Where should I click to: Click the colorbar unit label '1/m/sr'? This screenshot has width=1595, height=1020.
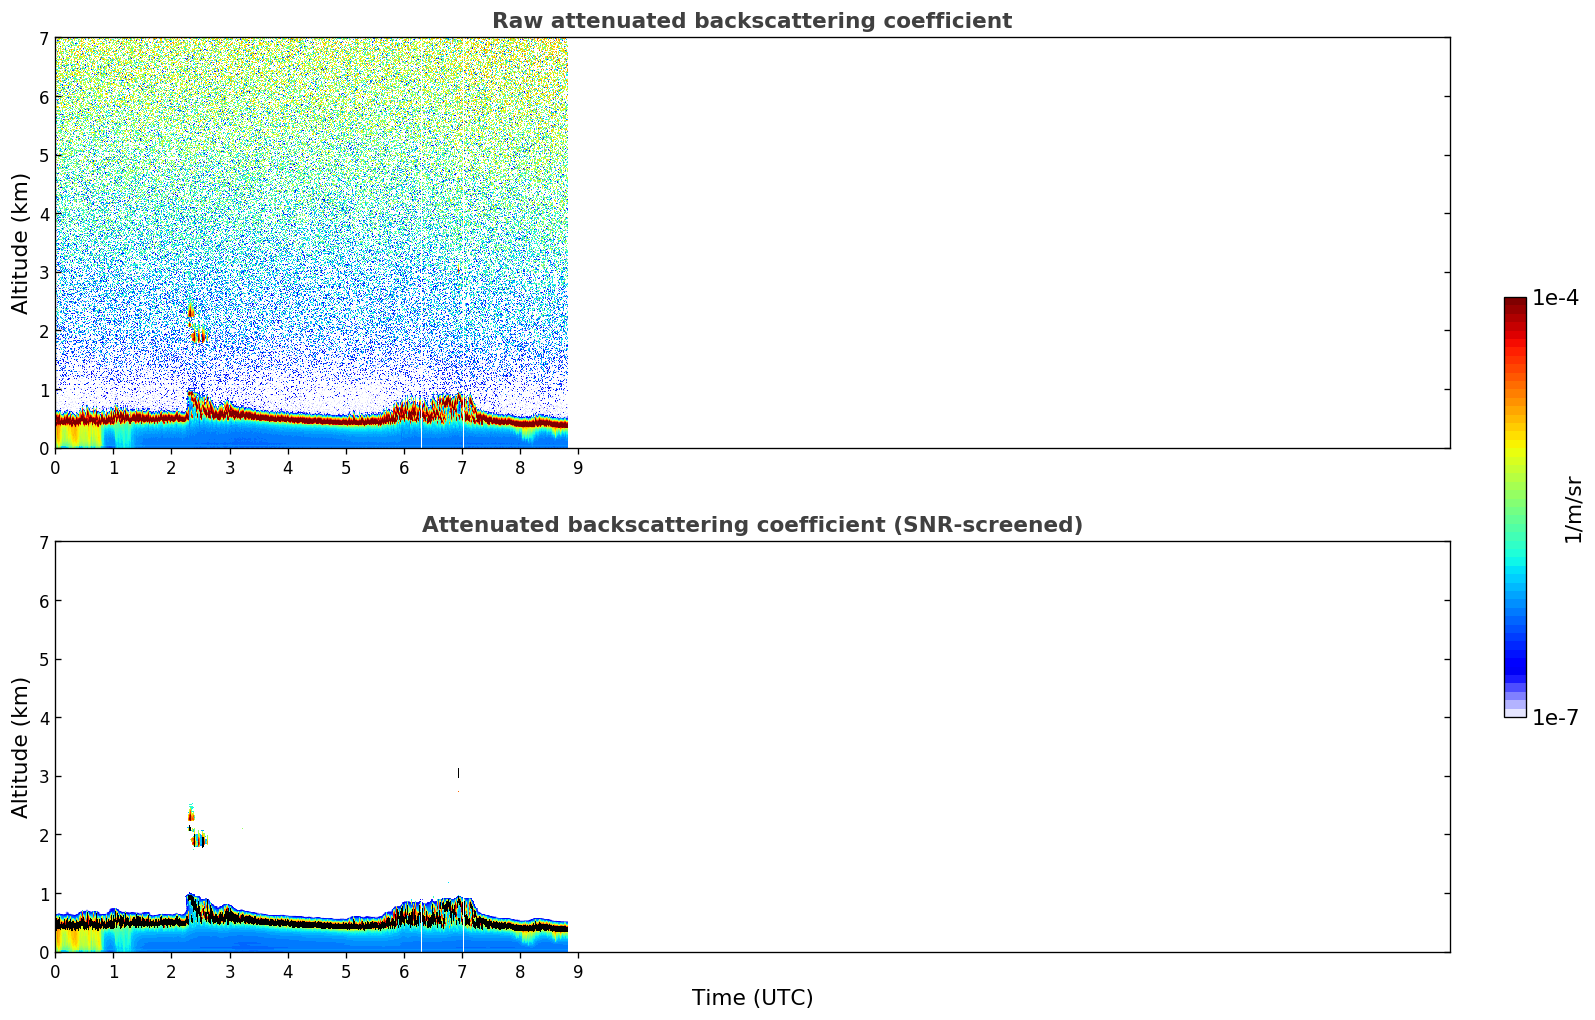coord(1573,509)
